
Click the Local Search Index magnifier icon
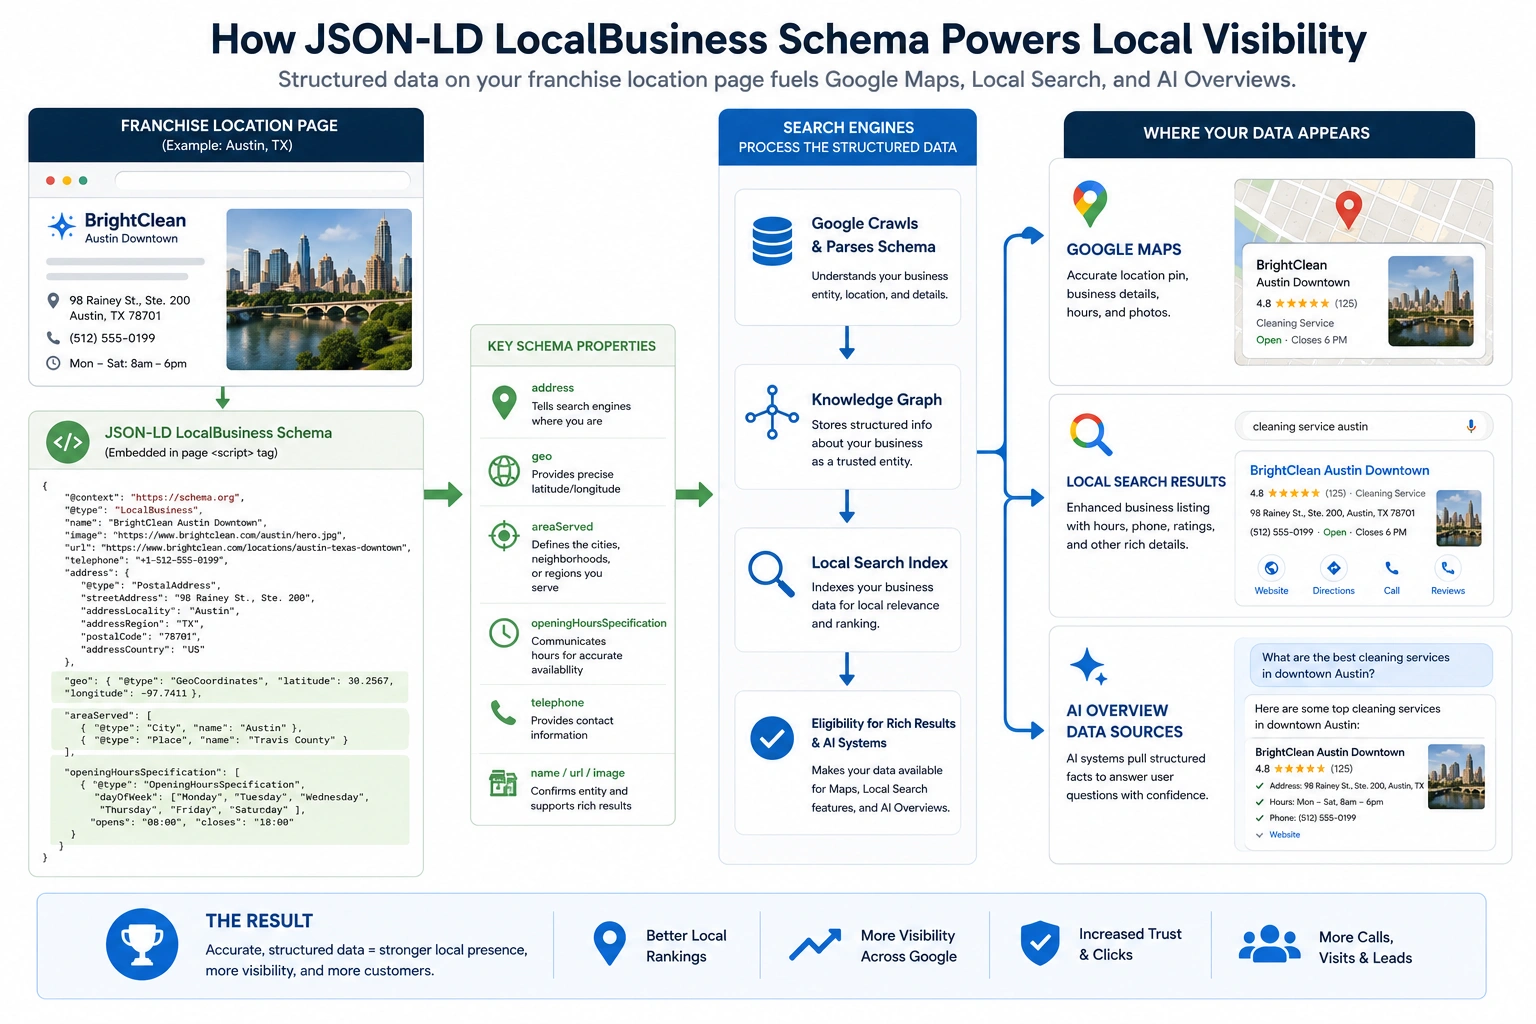pyautogui.click(x=771, y=574)
